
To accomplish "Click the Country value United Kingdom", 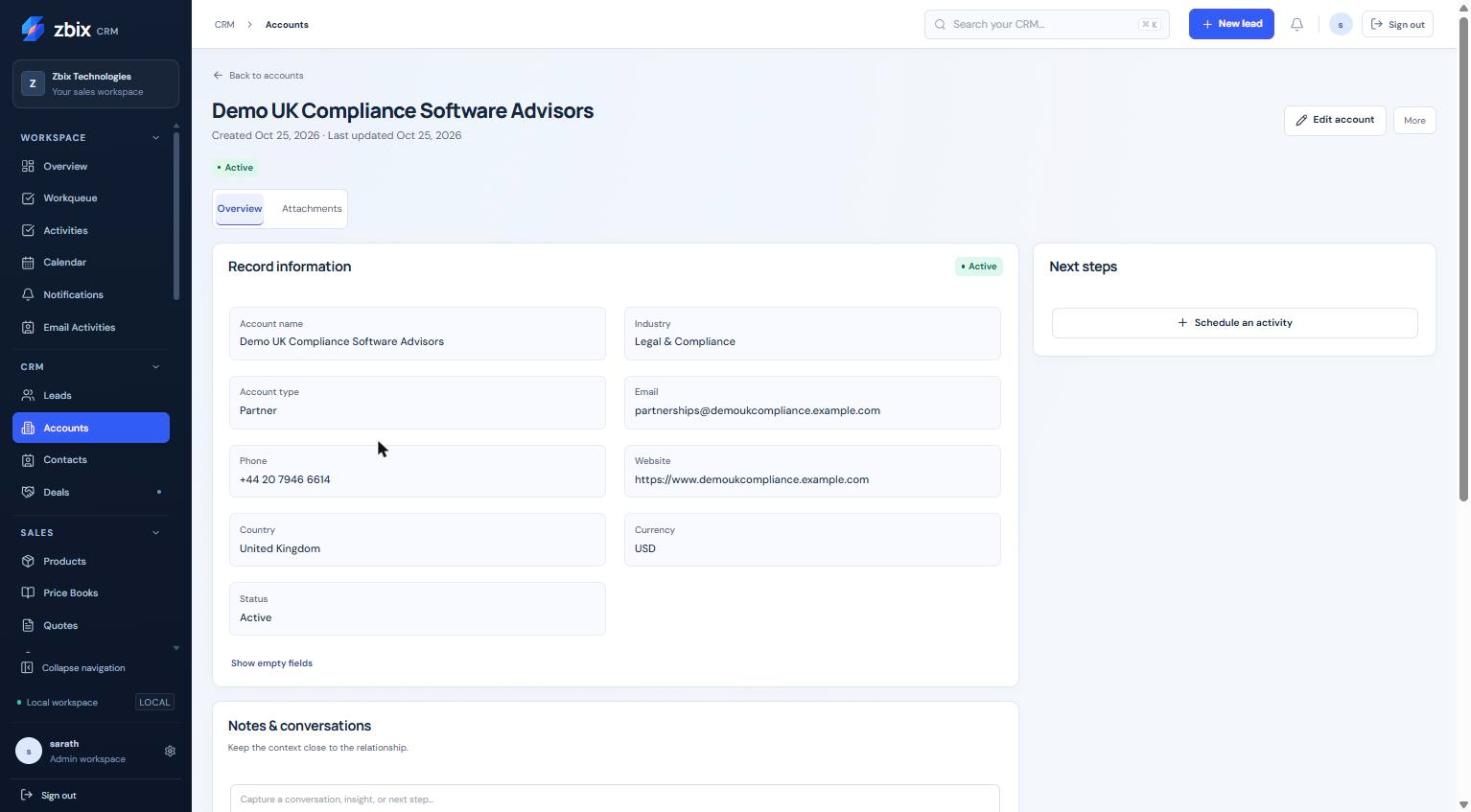I will (280, 548).
